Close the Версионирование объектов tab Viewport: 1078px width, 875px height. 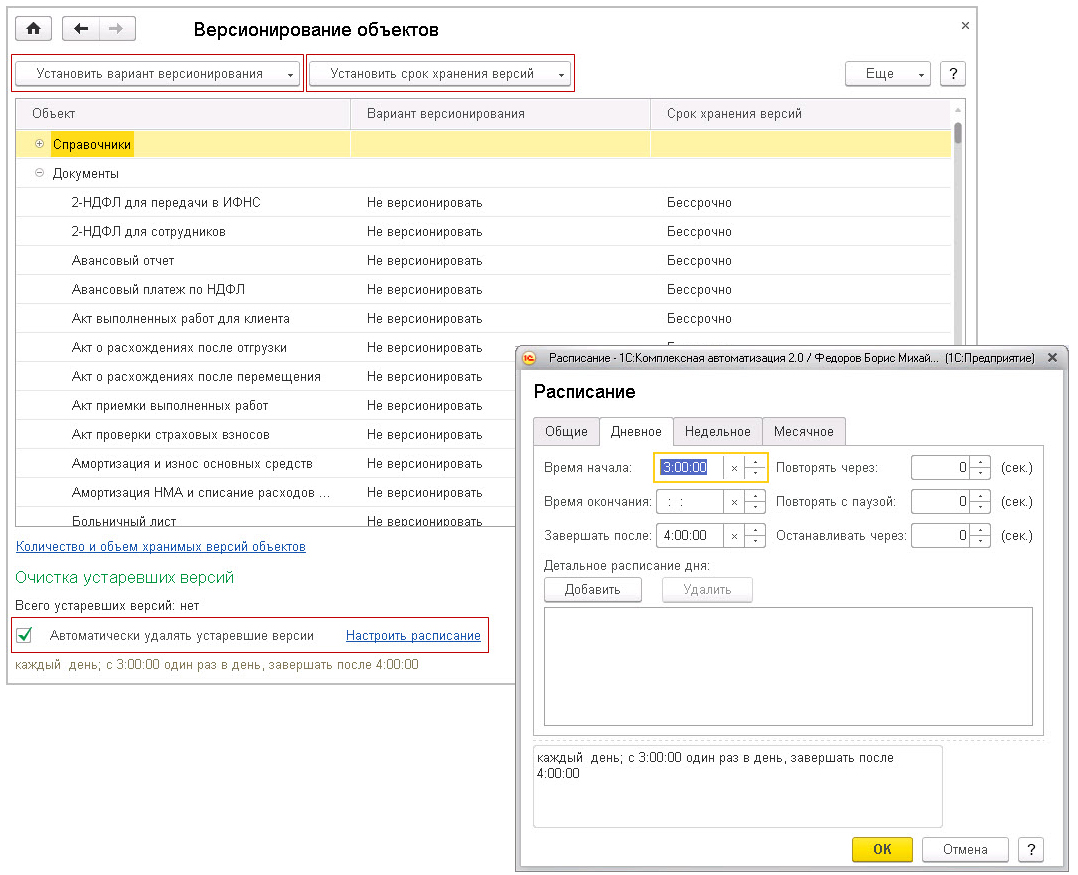[965, 25]
